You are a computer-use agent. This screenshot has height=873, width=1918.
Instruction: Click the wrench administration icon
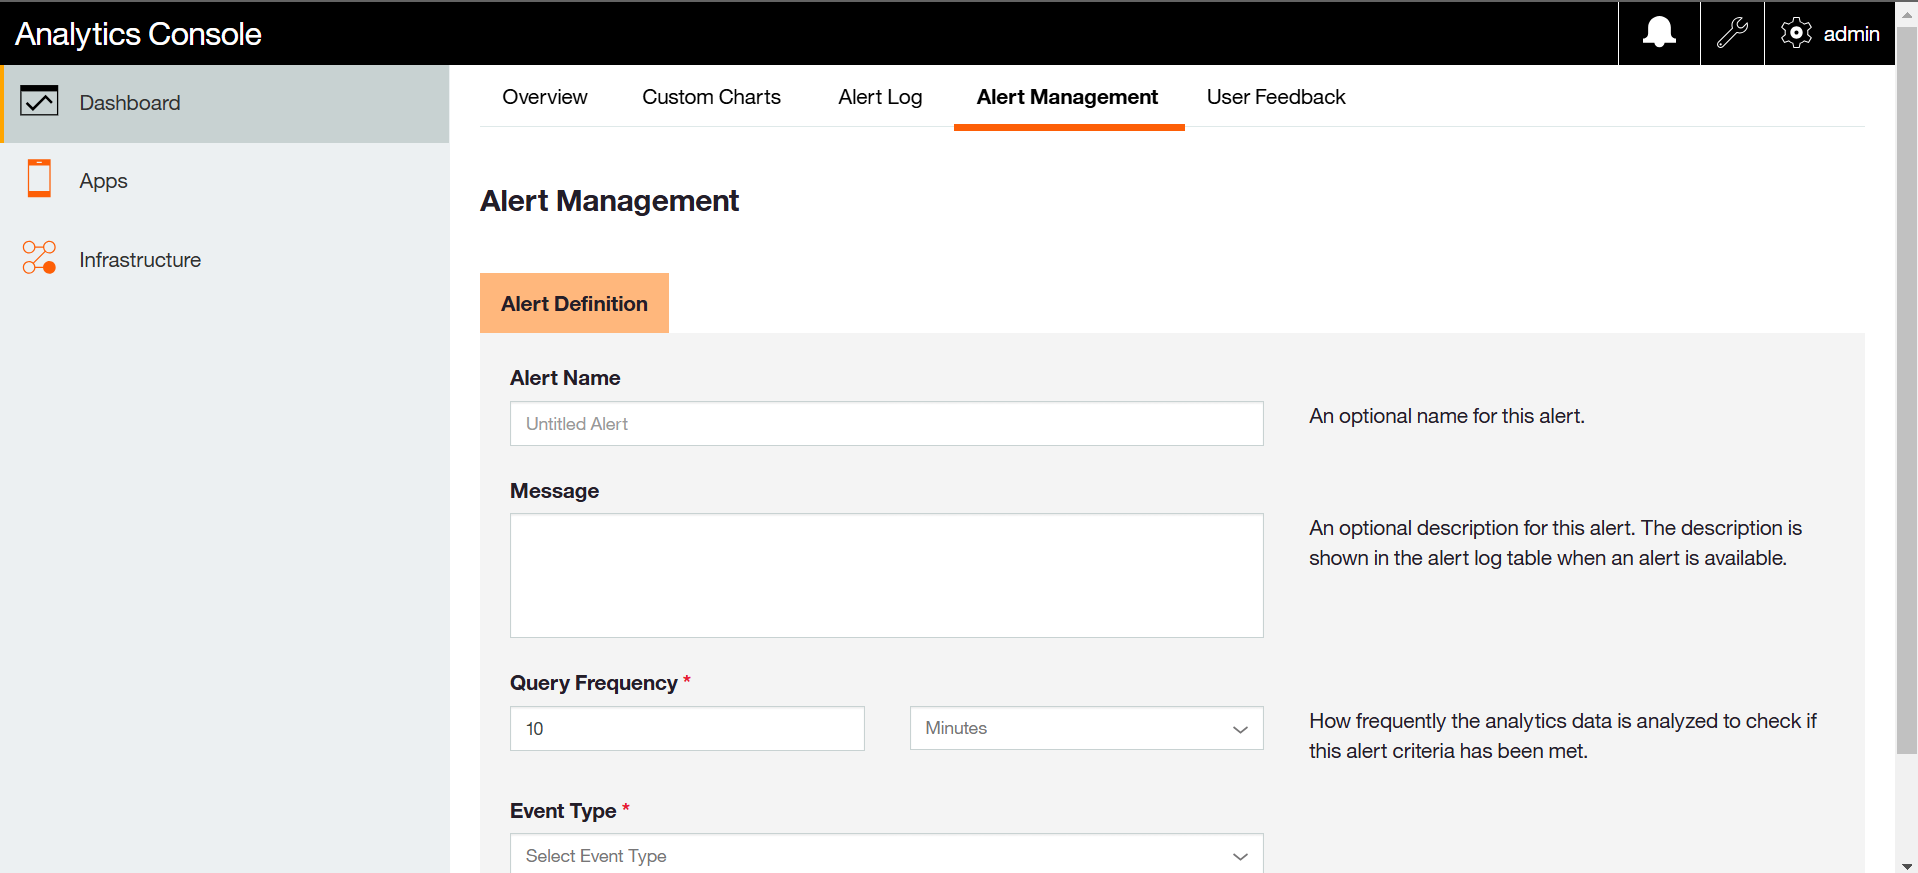1732,33
